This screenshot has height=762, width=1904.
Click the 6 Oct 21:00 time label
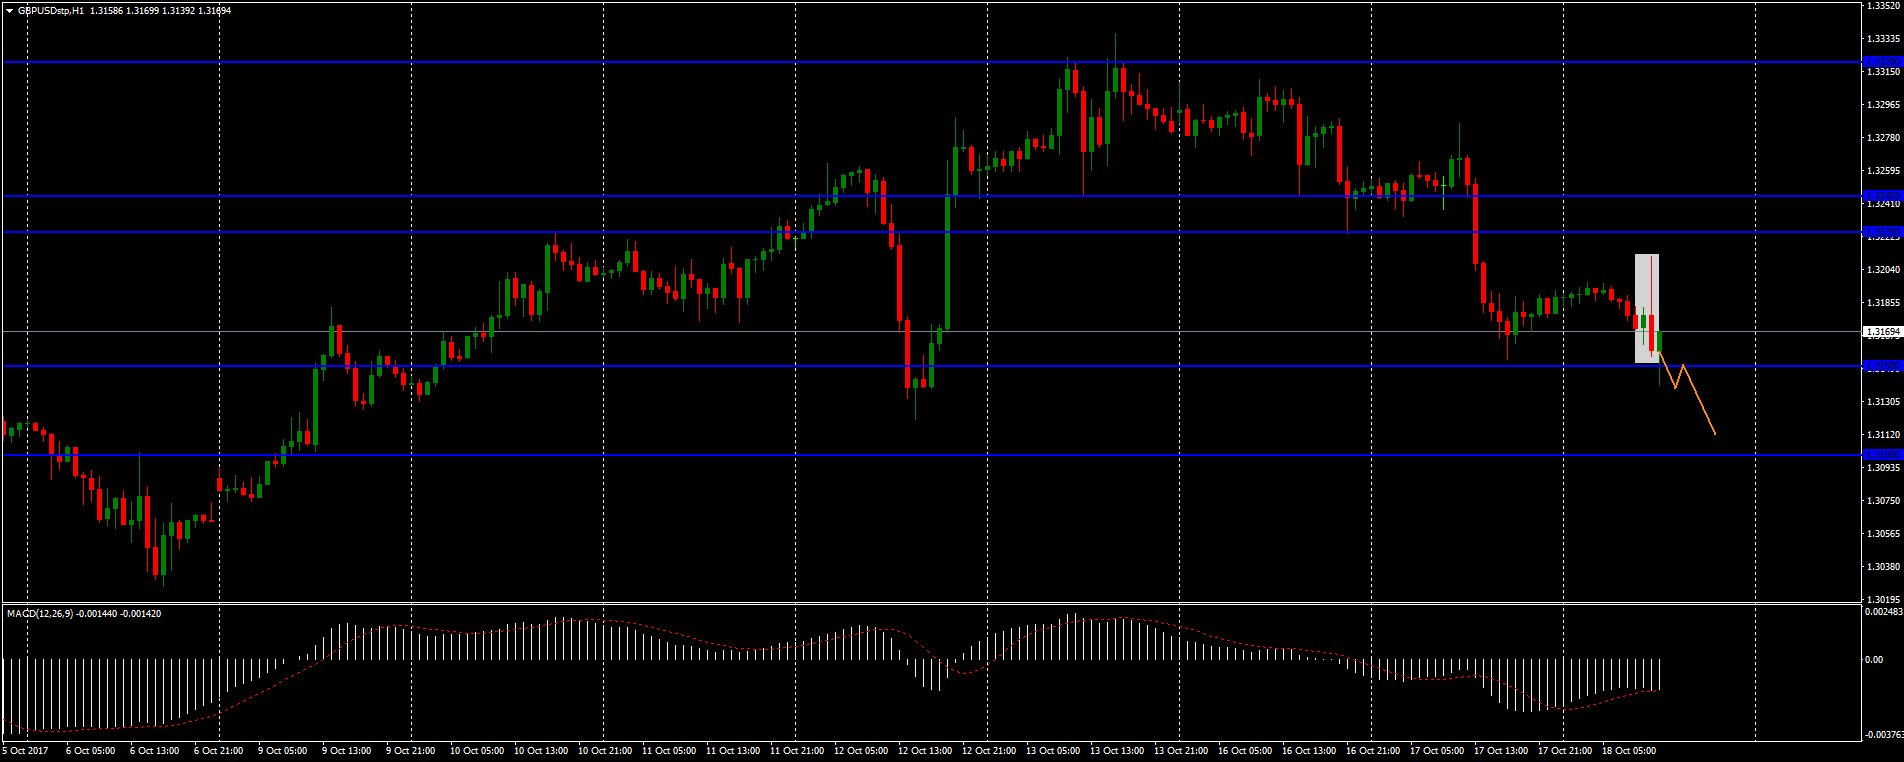[x=219, y=750]
